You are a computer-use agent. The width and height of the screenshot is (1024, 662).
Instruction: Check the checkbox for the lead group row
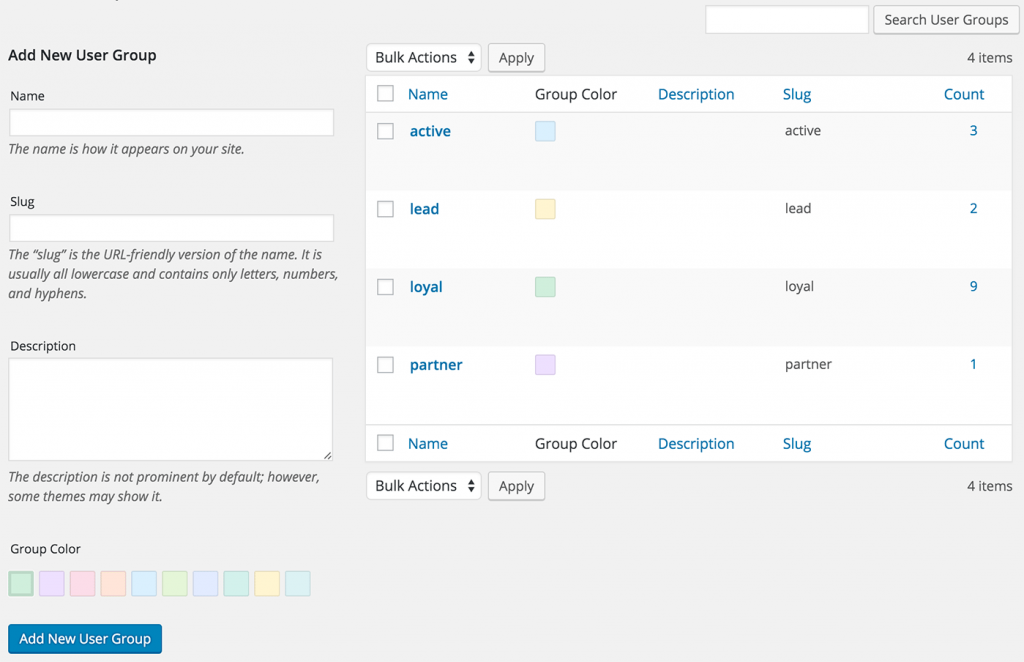click(385, 208)
